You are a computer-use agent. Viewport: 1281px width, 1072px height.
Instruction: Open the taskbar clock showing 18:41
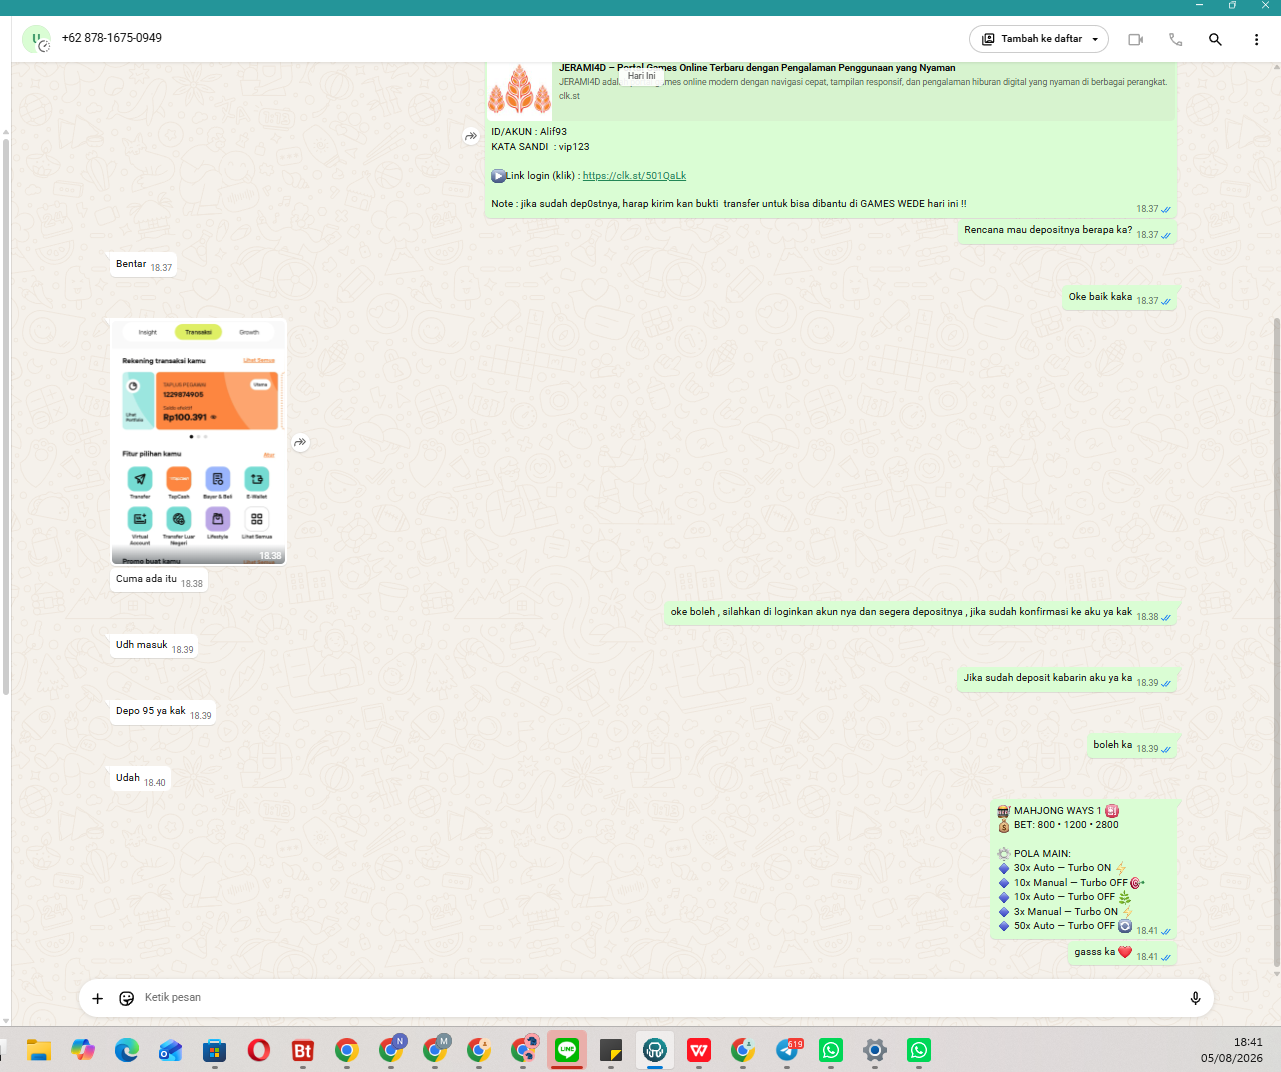click(1232, 1050)
